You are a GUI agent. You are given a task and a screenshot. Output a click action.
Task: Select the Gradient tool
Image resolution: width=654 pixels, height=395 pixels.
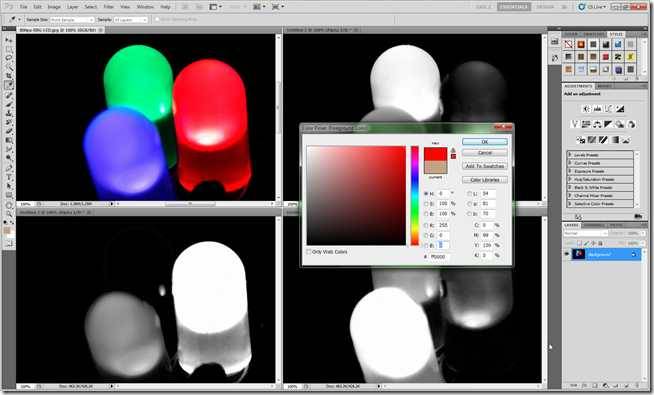click(8, 141)
